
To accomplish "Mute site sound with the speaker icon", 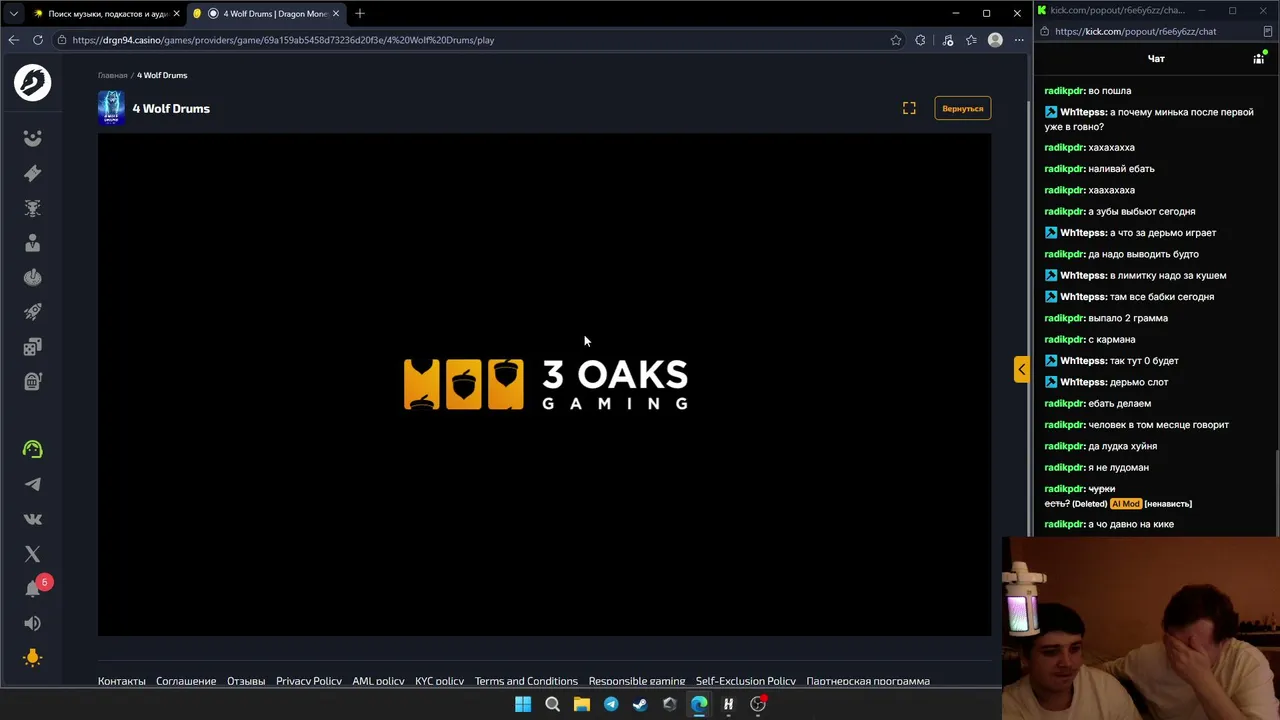I will pos(32,623).
